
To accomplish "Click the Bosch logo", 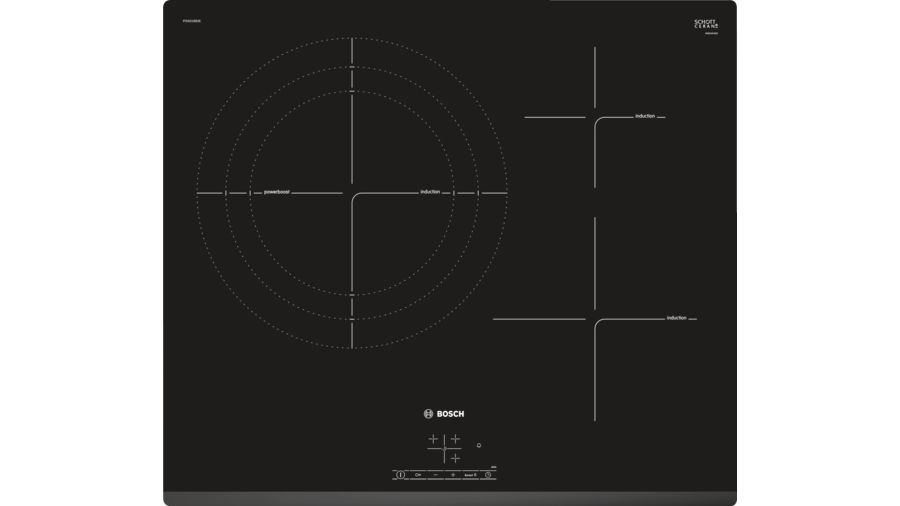I will (x=444, y=414).
